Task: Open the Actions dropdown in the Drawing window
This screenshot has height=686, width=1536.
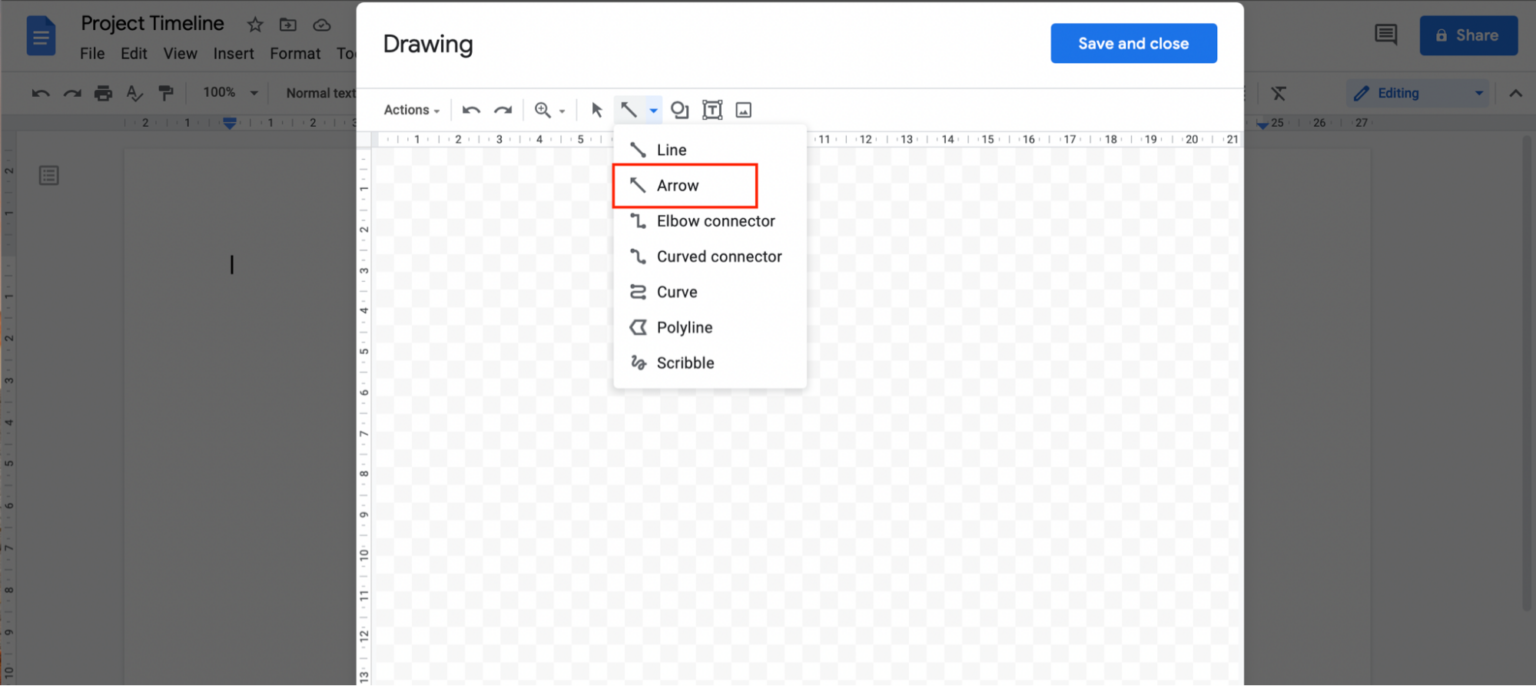Action: point(410,109)
